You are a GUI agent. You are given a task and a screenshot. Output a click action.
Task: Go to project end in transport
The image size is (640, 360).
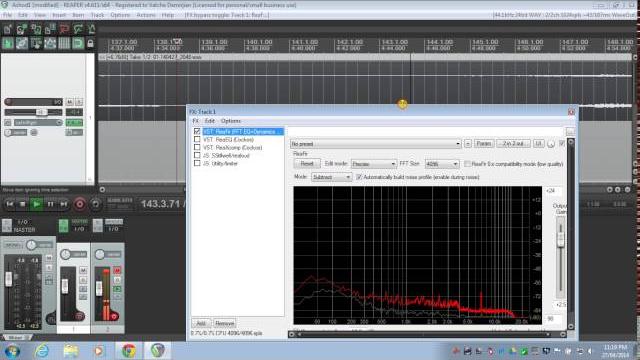(64, 204)
